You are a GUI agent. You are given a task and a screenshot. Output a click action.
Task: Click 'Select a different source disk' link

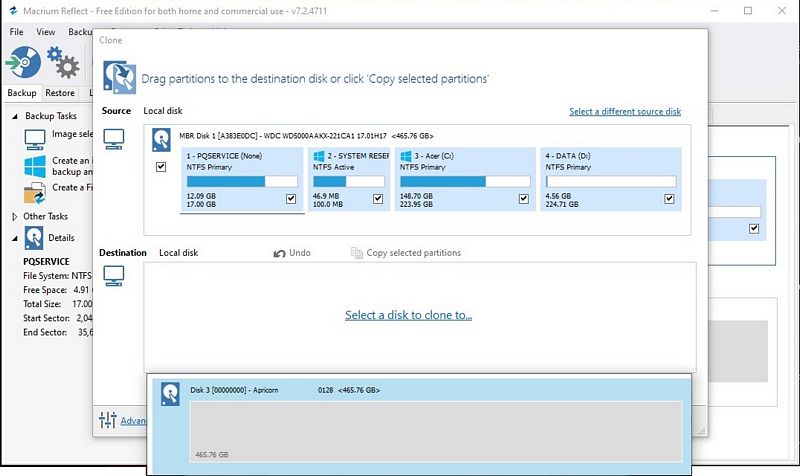[x=625, y=112]
